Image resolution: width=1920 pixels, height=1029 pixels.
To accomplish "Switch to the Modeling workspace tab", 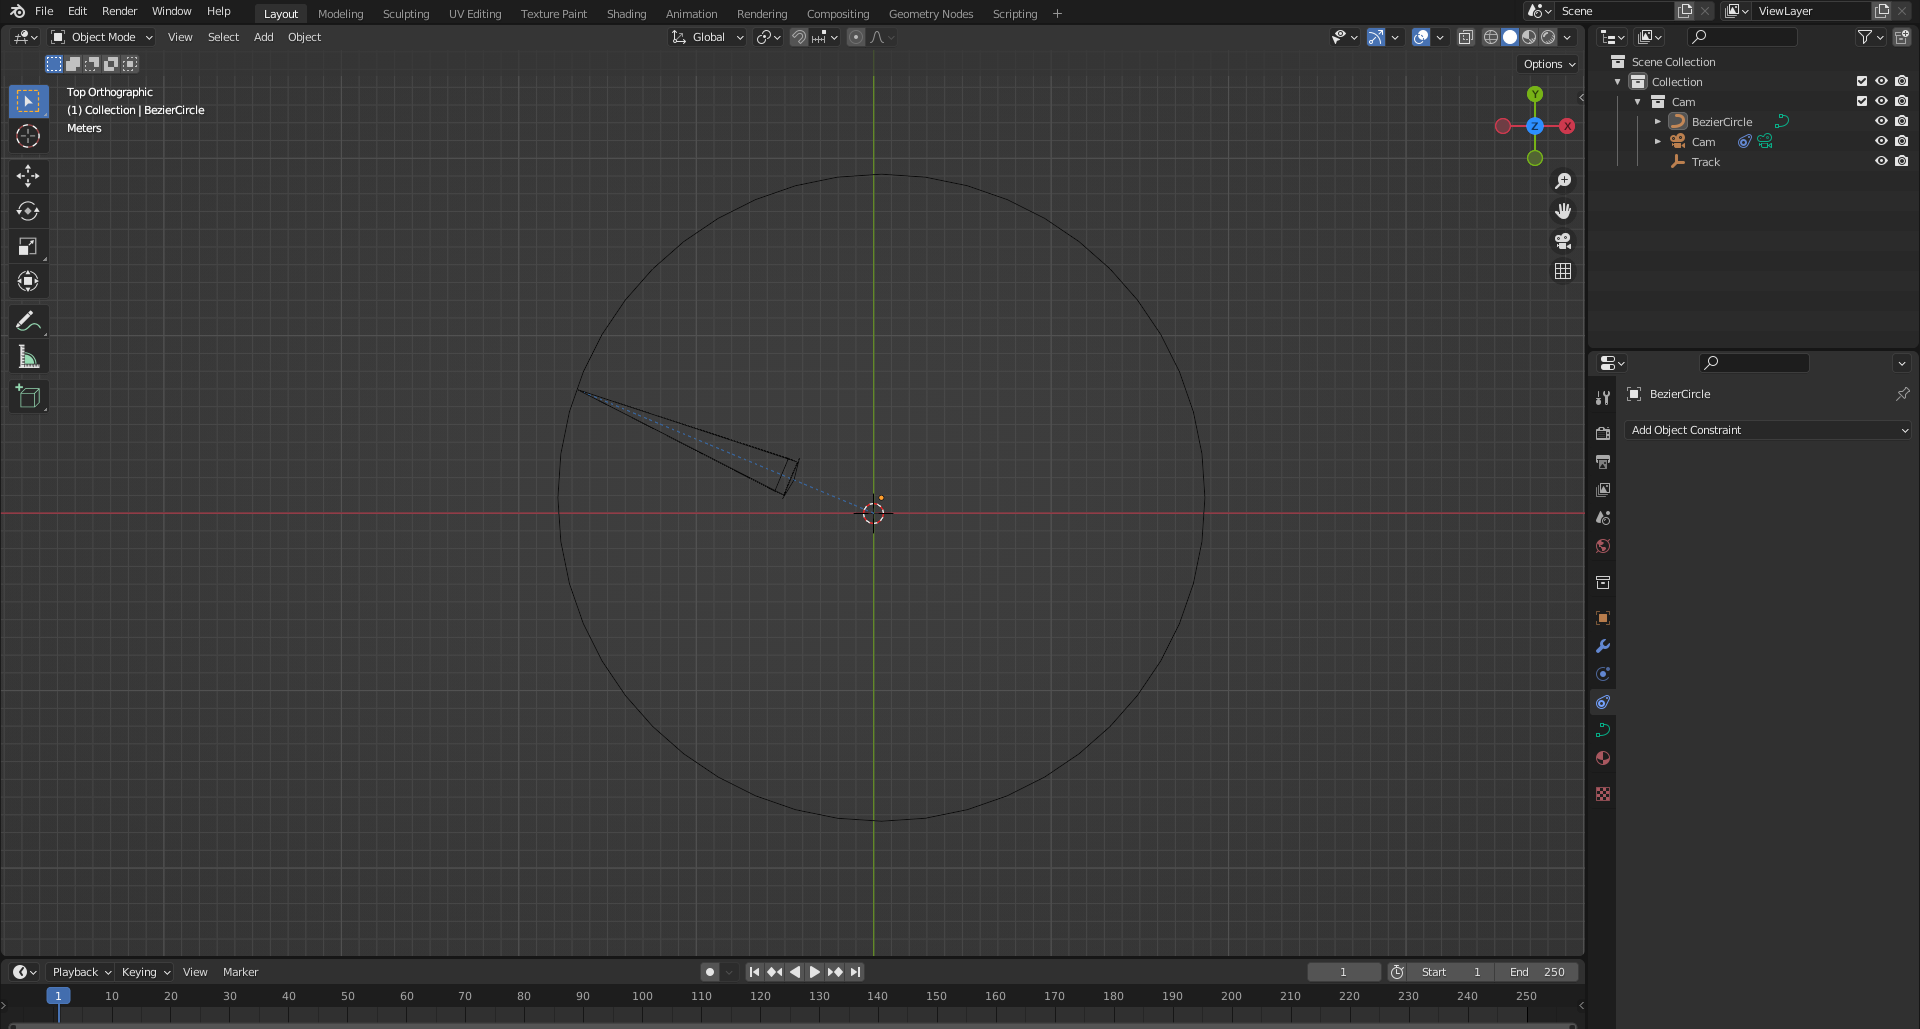I will tap(340, 14).
